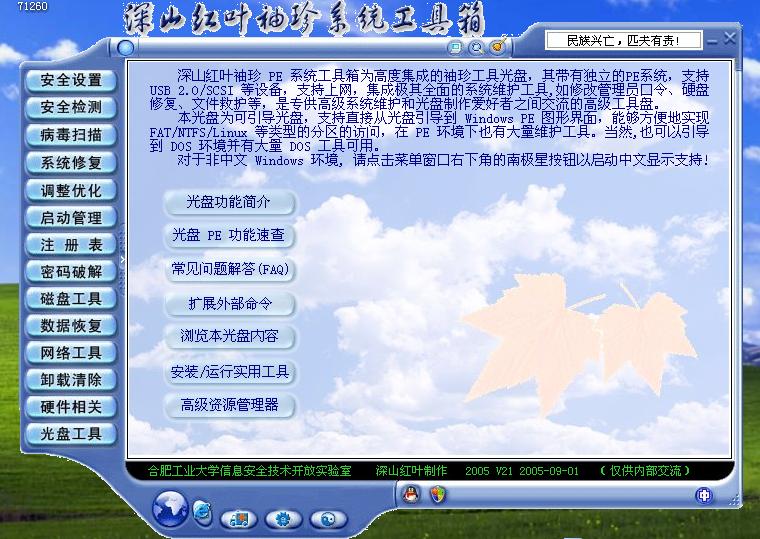Open the 系统修复 category
The image size is (760, 539).
71,163
